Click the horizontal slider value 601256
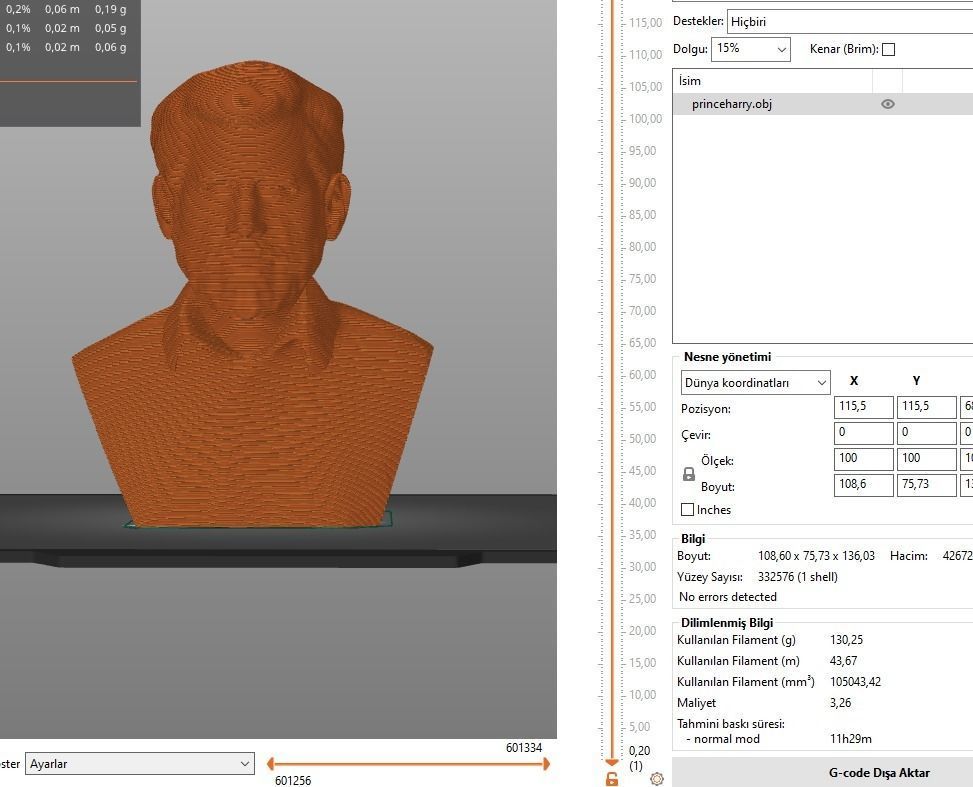The width and height of the screenshot is (973, 787). point(293,780)
